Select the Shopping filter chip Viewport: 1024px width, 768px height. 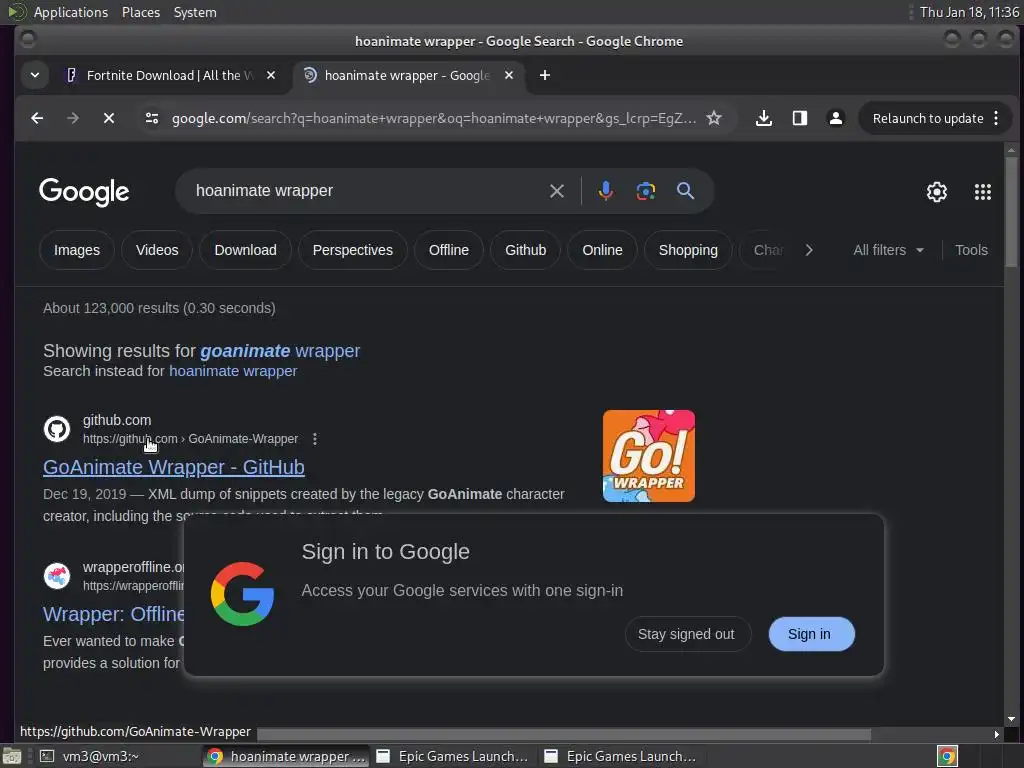tap(688, 250)
